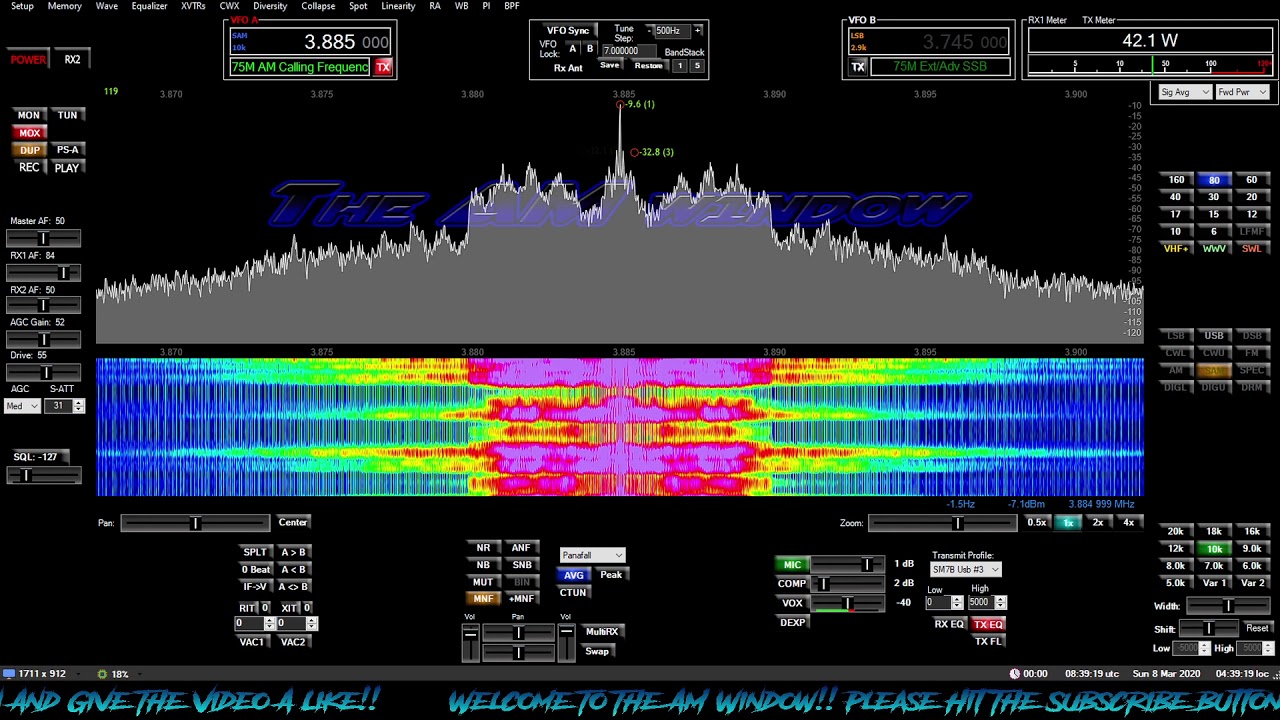
Task: Select the 40 meter band button
Action: tap(1176, 197)
